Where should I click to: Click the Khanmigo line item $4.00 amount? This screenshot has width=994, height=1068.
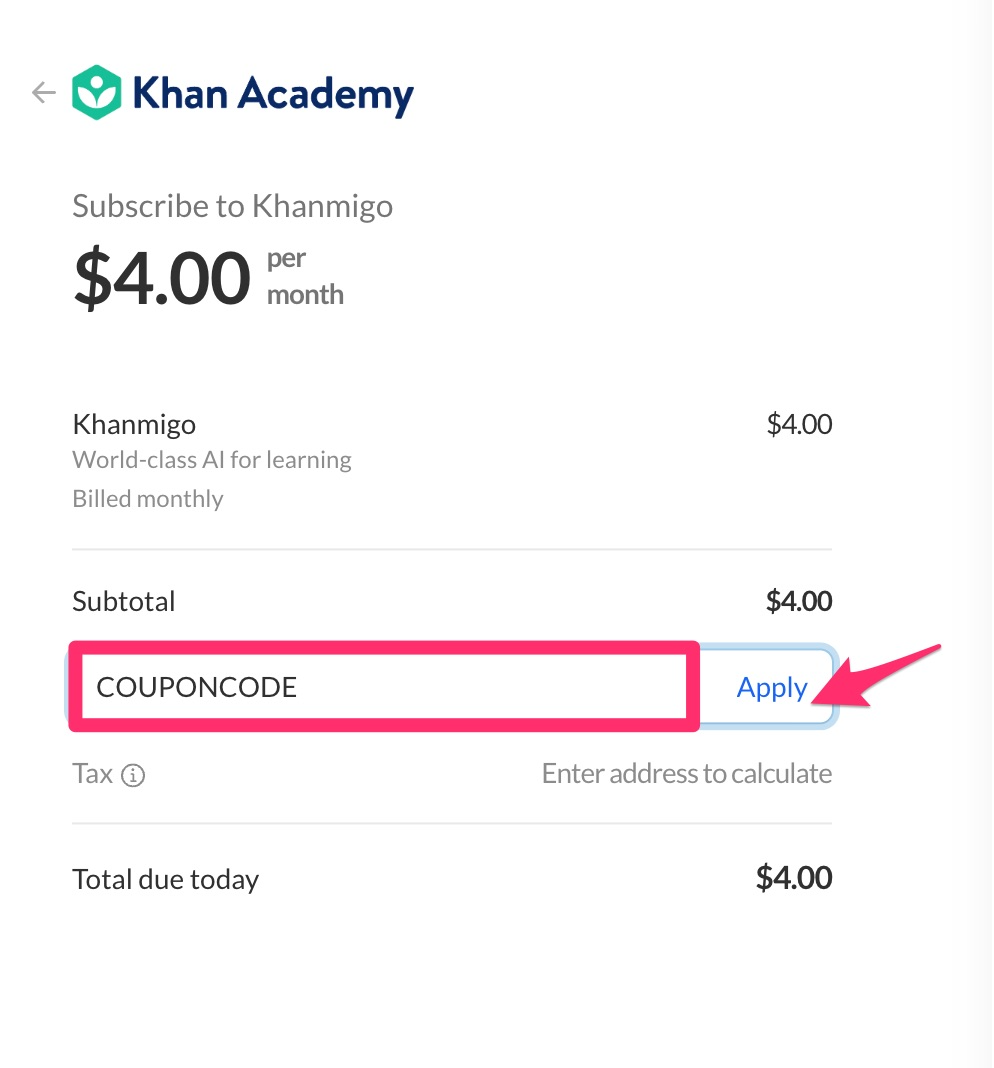(799, 424)
